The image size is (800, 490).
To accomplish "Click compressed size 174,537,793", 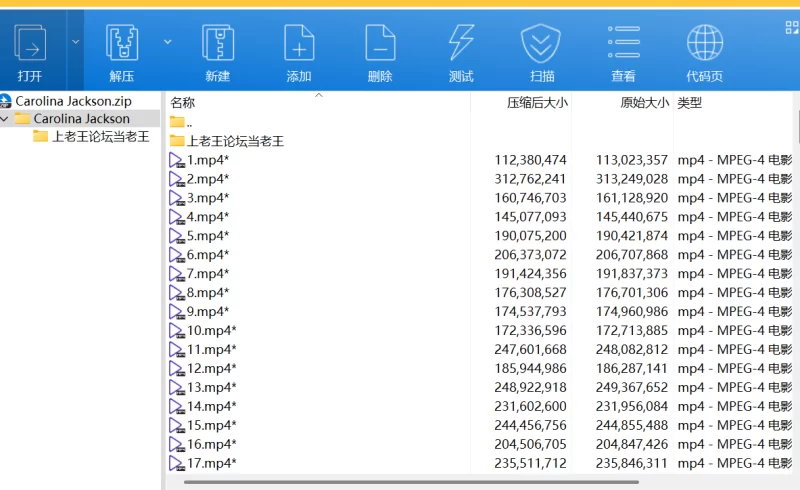I will pyautogui.click(x=530, y=311).
